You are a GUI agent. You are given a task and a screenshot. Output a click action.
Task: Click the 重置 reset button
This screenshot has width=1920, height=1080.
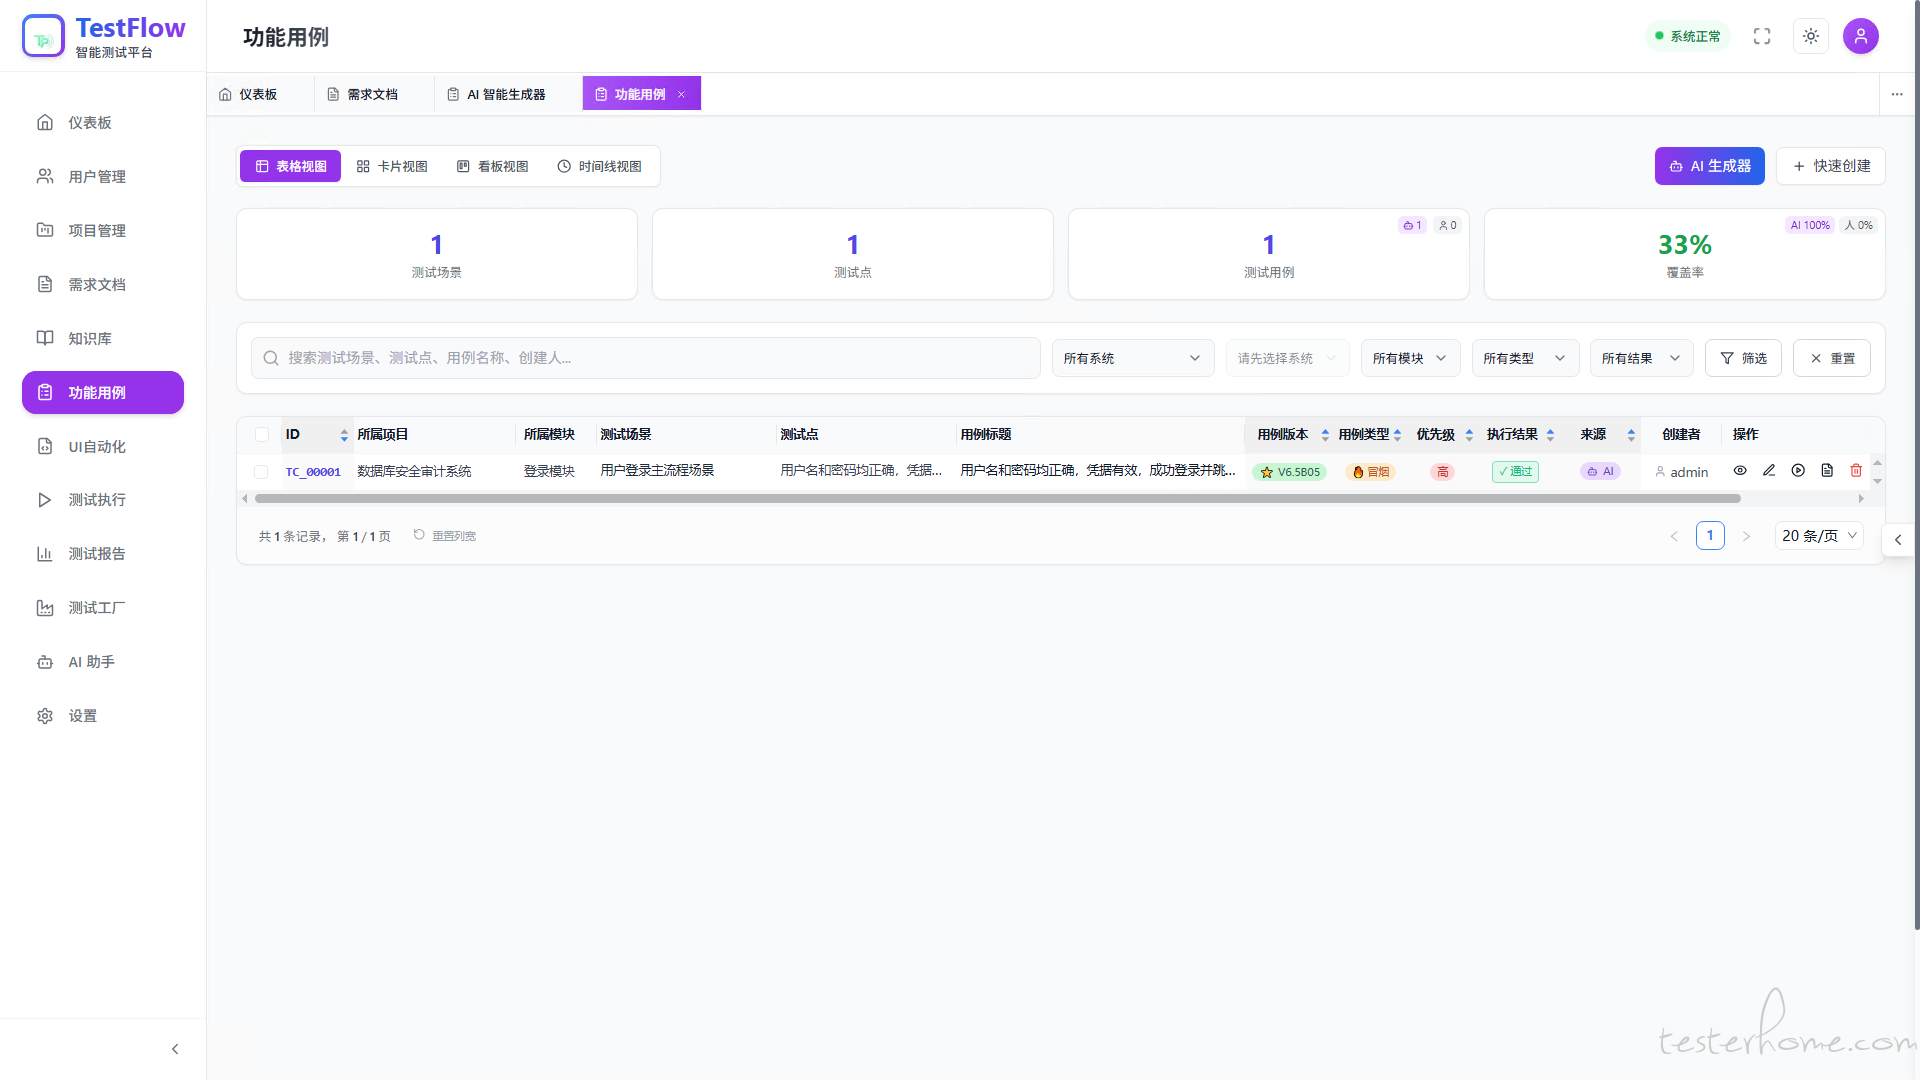[1832, 358]
